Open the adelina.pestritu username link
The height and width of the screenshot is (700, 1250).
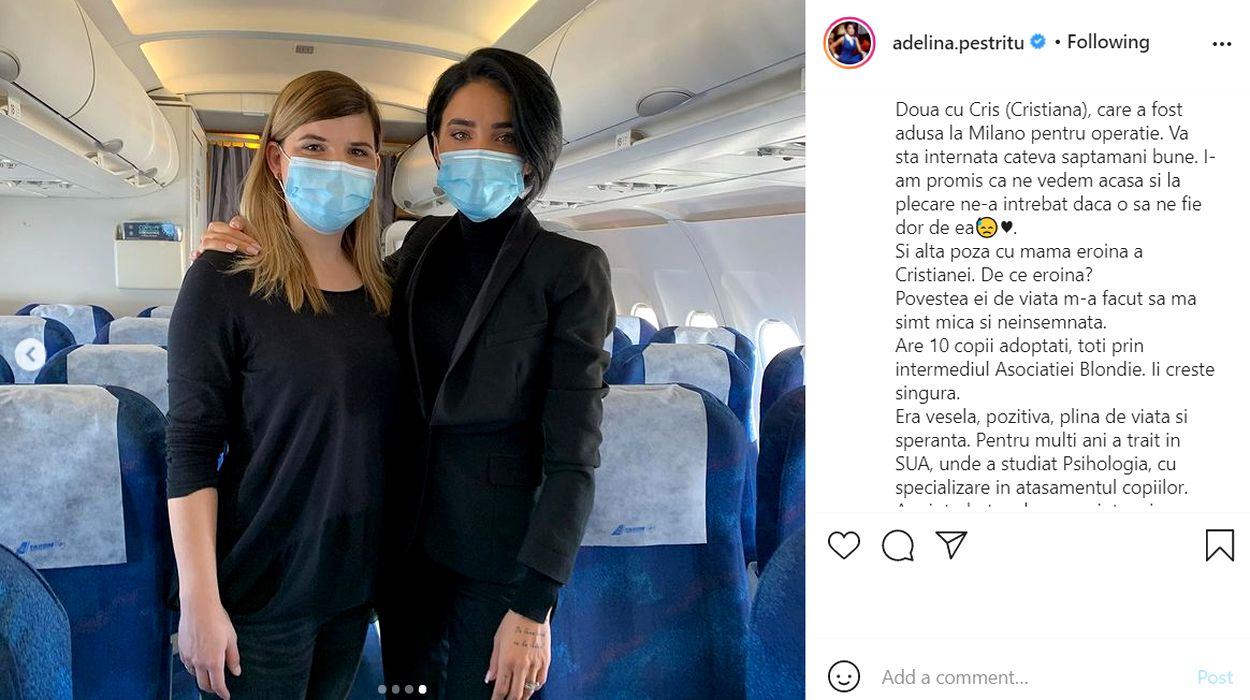958,43
